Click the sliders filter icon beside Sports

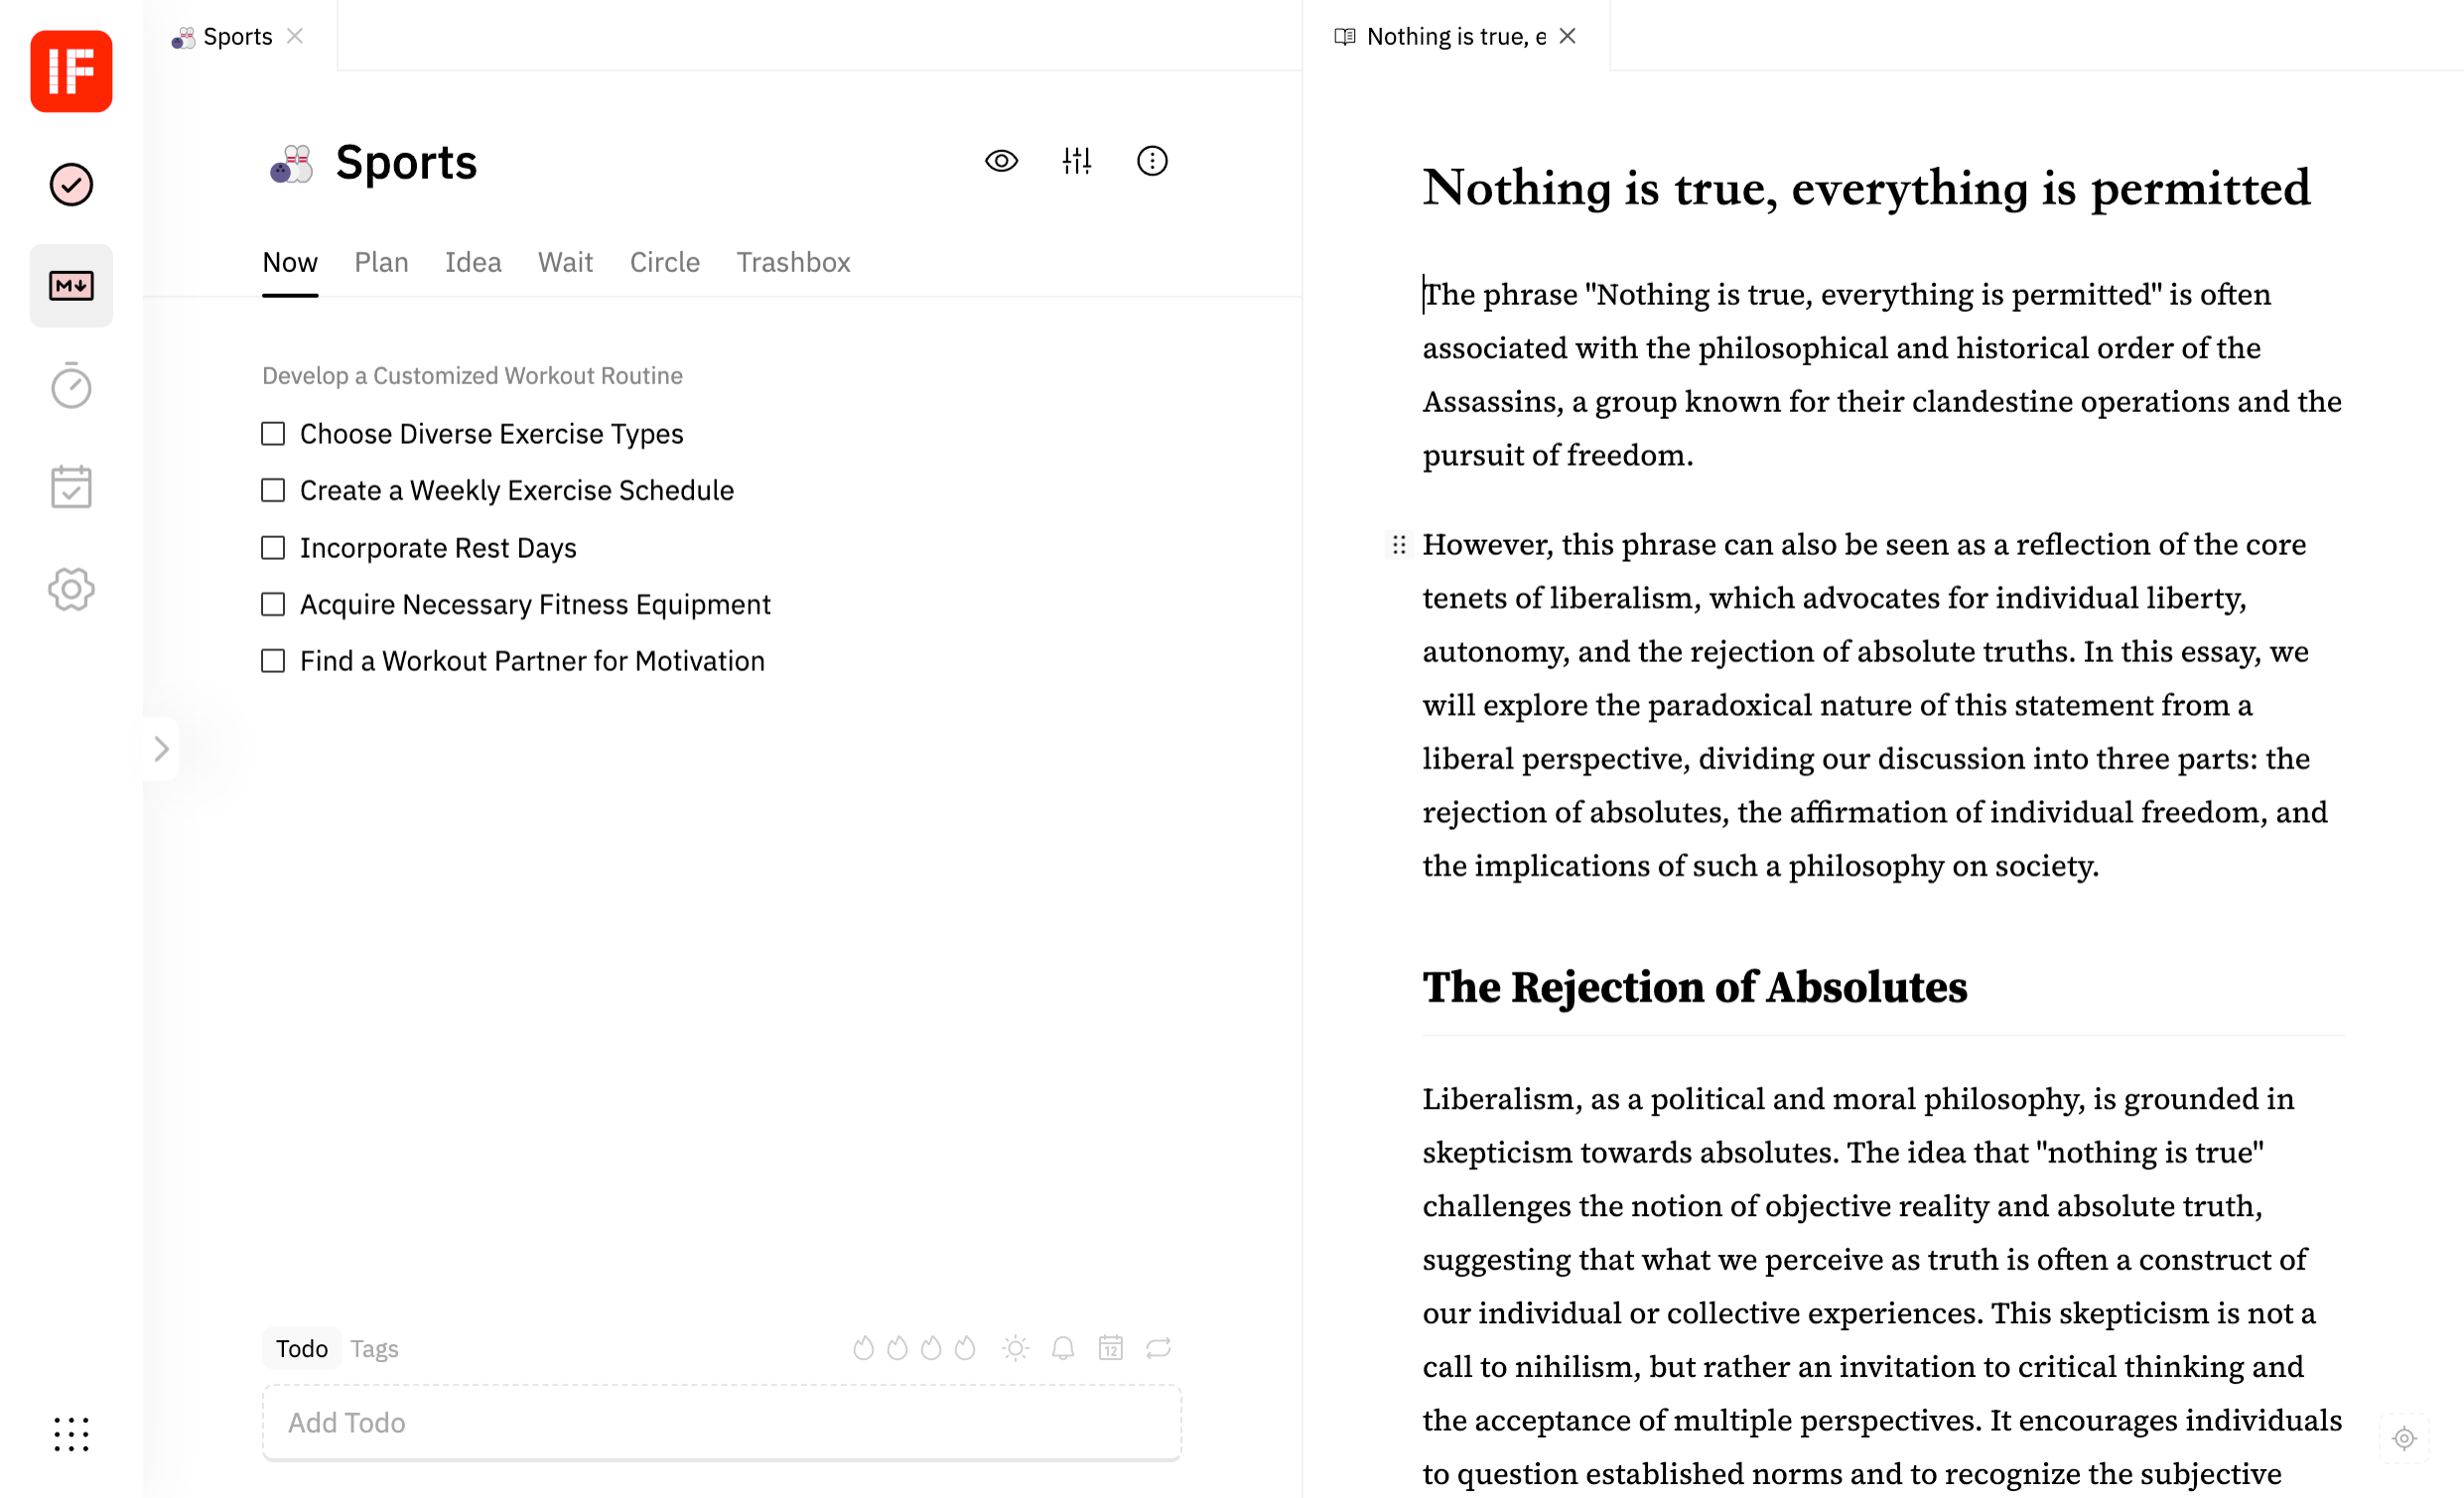(x=1077, y=161)
